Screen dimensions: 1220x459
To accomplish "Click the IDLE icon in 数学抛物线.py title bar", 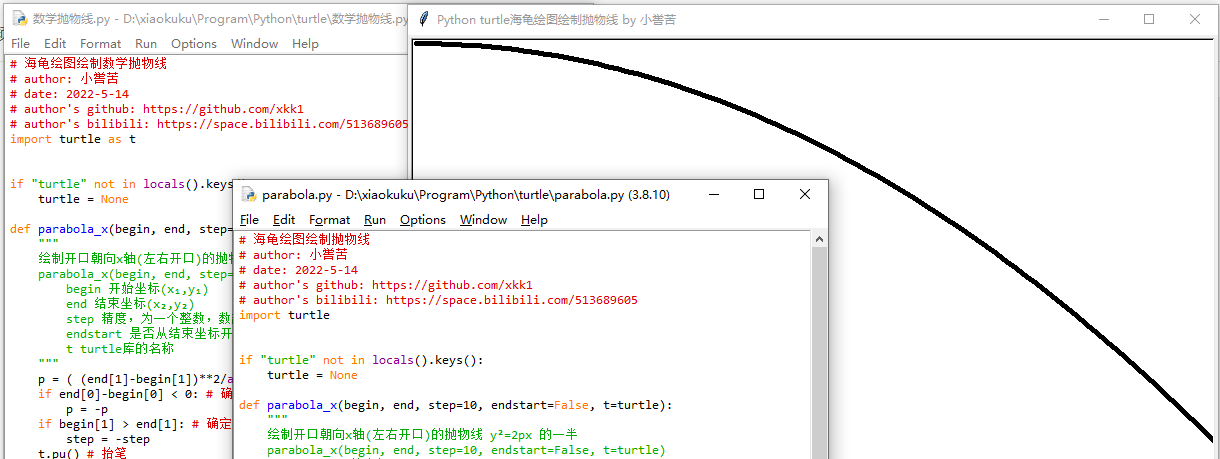I will [x=18, y=18].
